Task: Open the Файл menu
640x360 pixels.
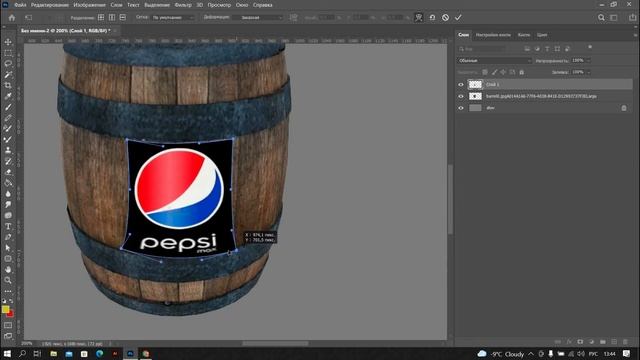Action: (x=20, y=5)
